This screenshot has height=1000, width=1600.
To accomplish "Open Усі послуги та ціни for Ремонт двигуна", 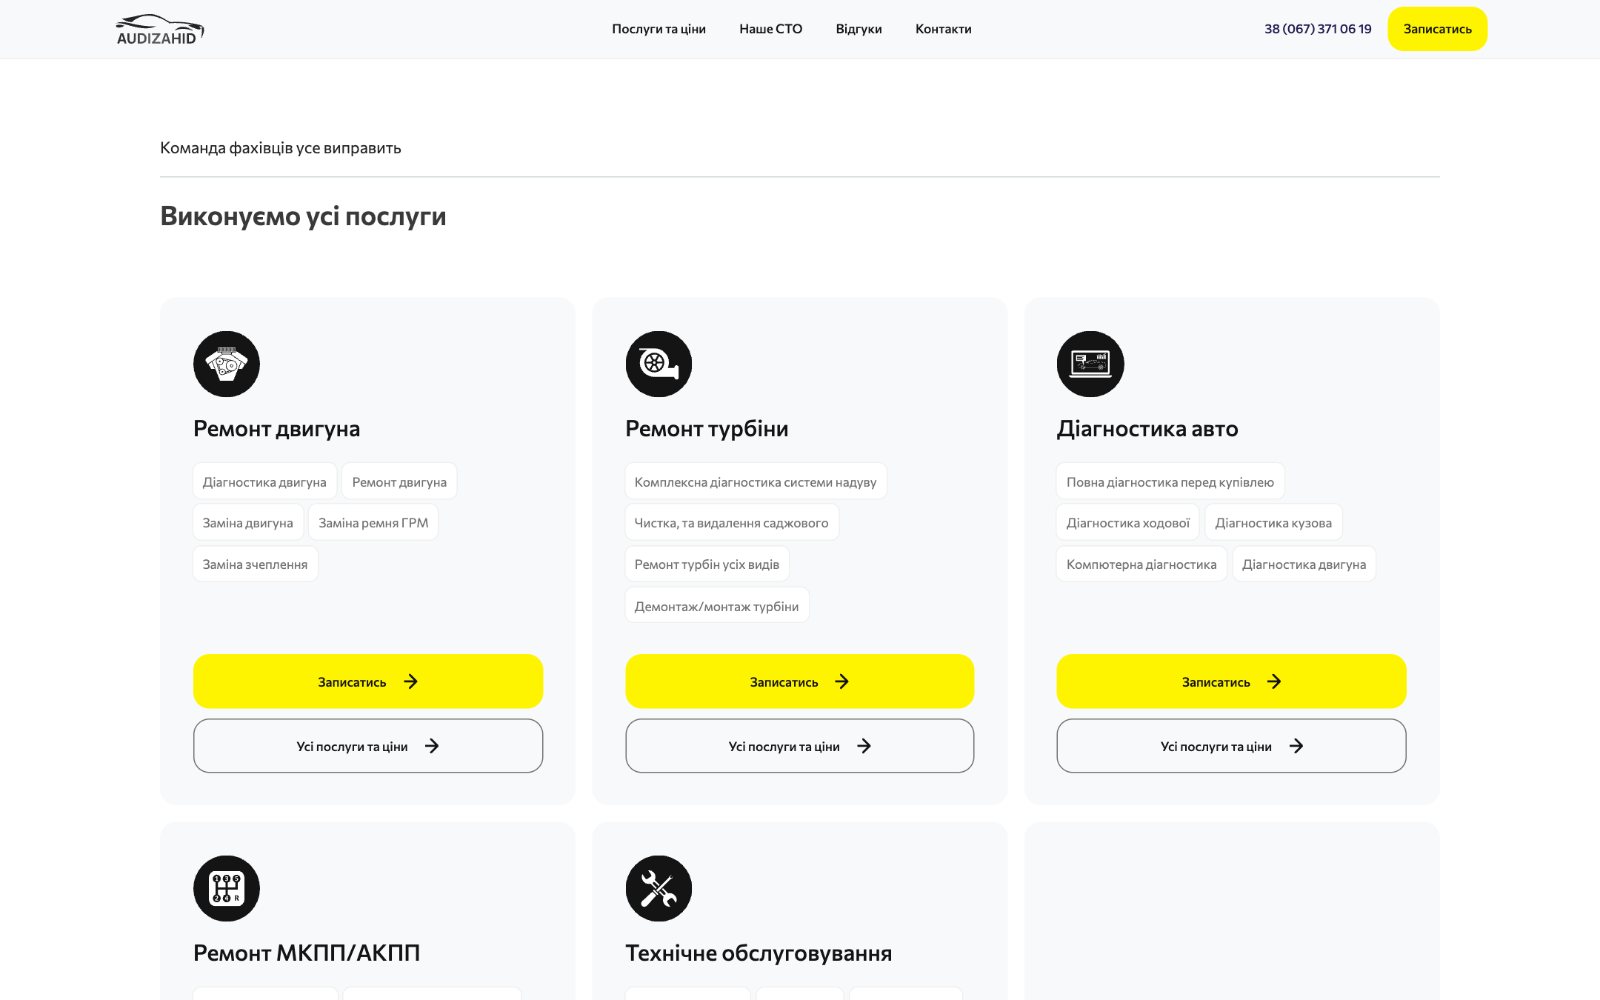I will pos(368,746).
